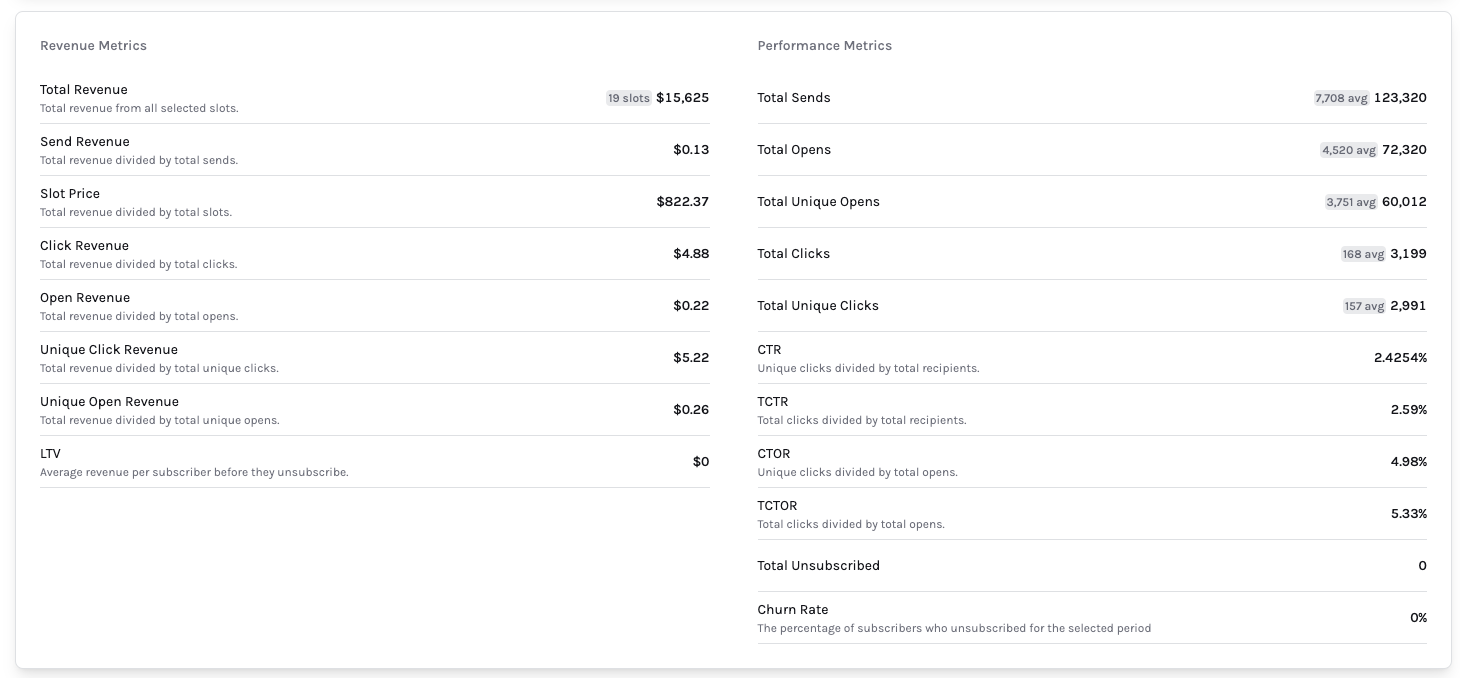Click the 2.59% TCTR value
The height and width of the screenshot is (678, 1460).
pos(1408,410)
